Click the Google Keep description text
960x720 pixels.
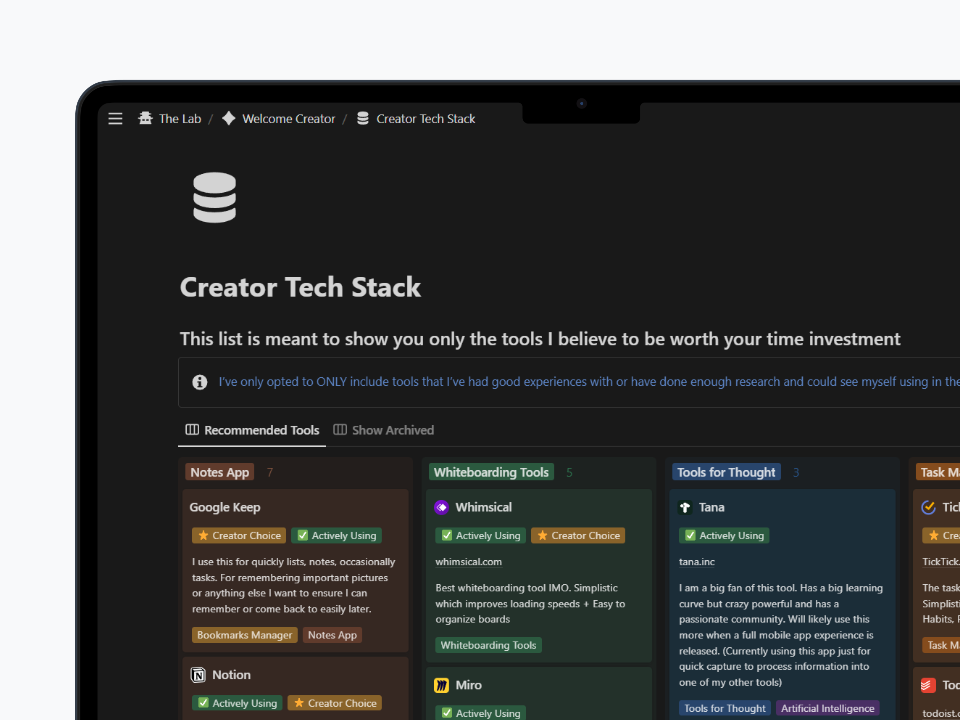click(294, 585)
